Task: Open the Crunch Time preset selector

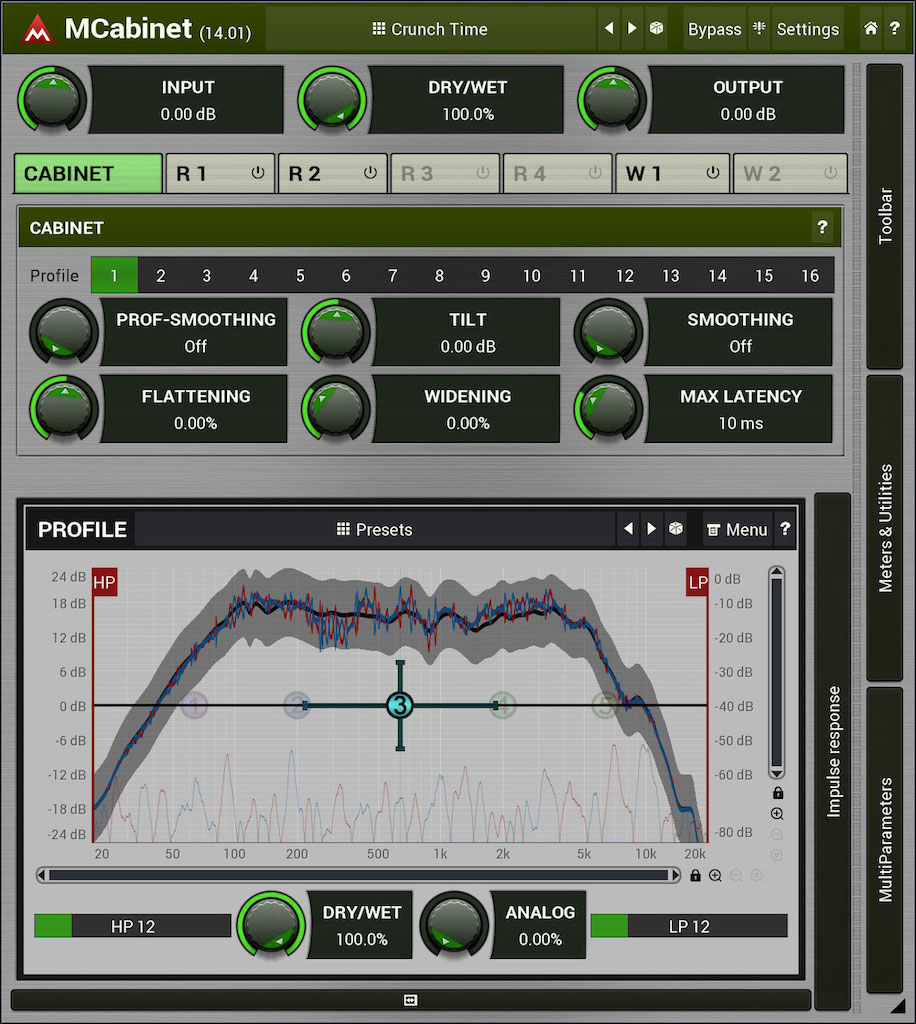Action: [x=430, y=29]
